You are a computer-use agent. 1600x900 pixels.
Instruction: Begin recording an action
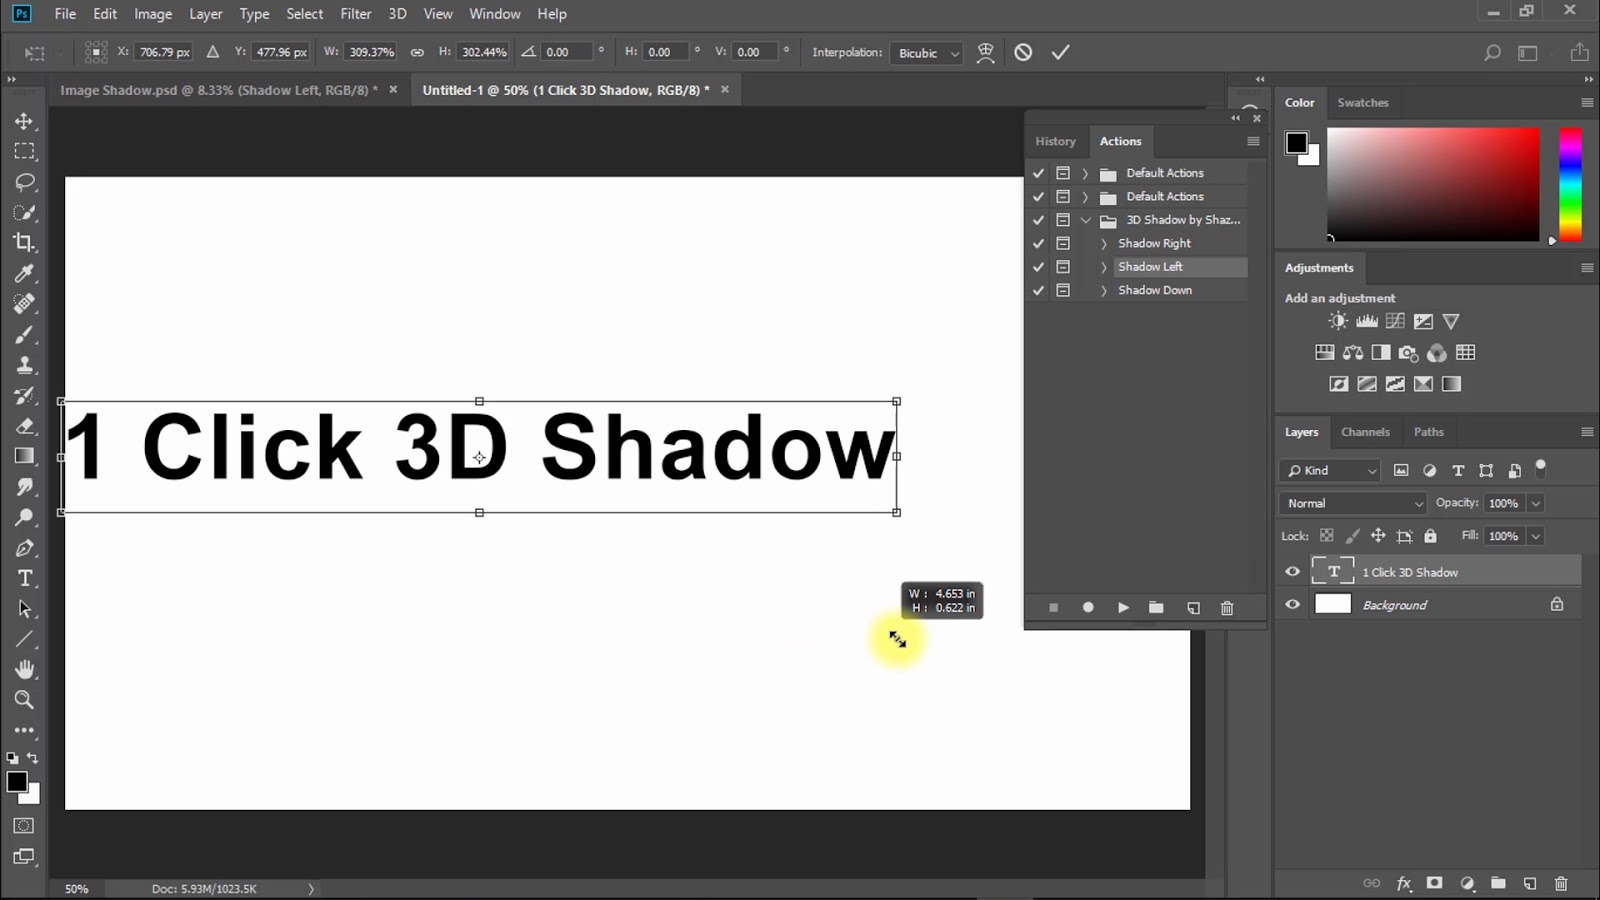point(1088,607)
